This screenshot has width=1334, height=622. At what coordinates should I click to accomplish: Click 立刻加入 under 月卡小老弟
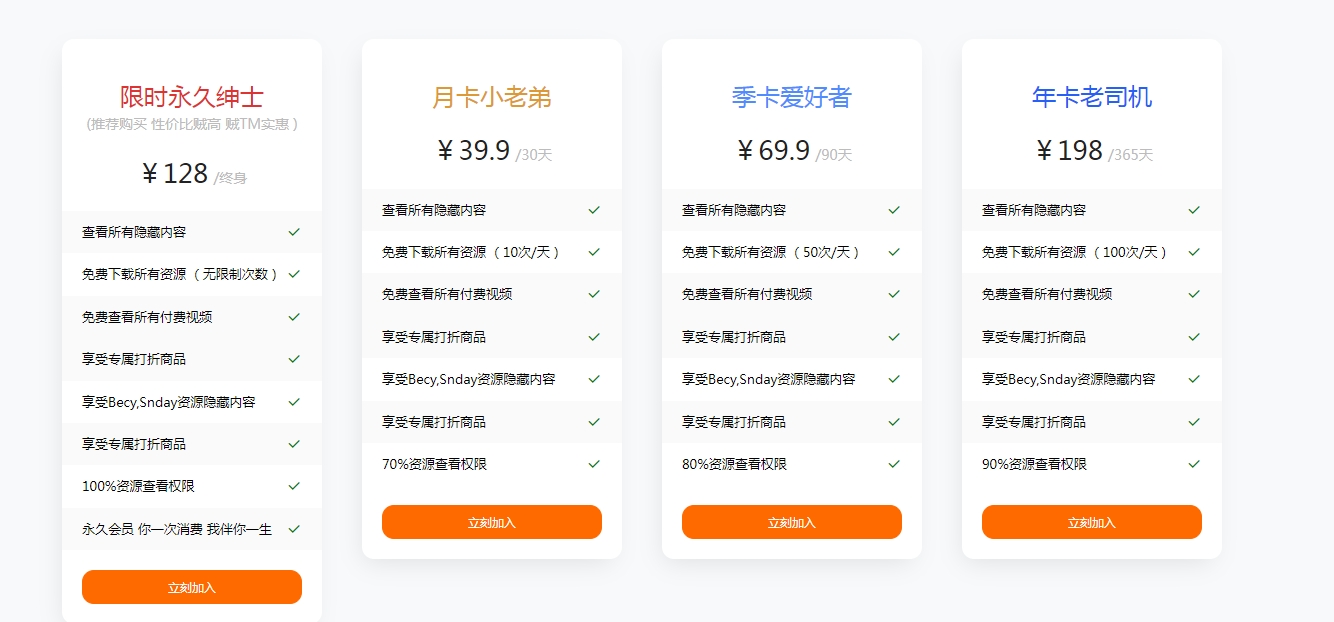491,521
